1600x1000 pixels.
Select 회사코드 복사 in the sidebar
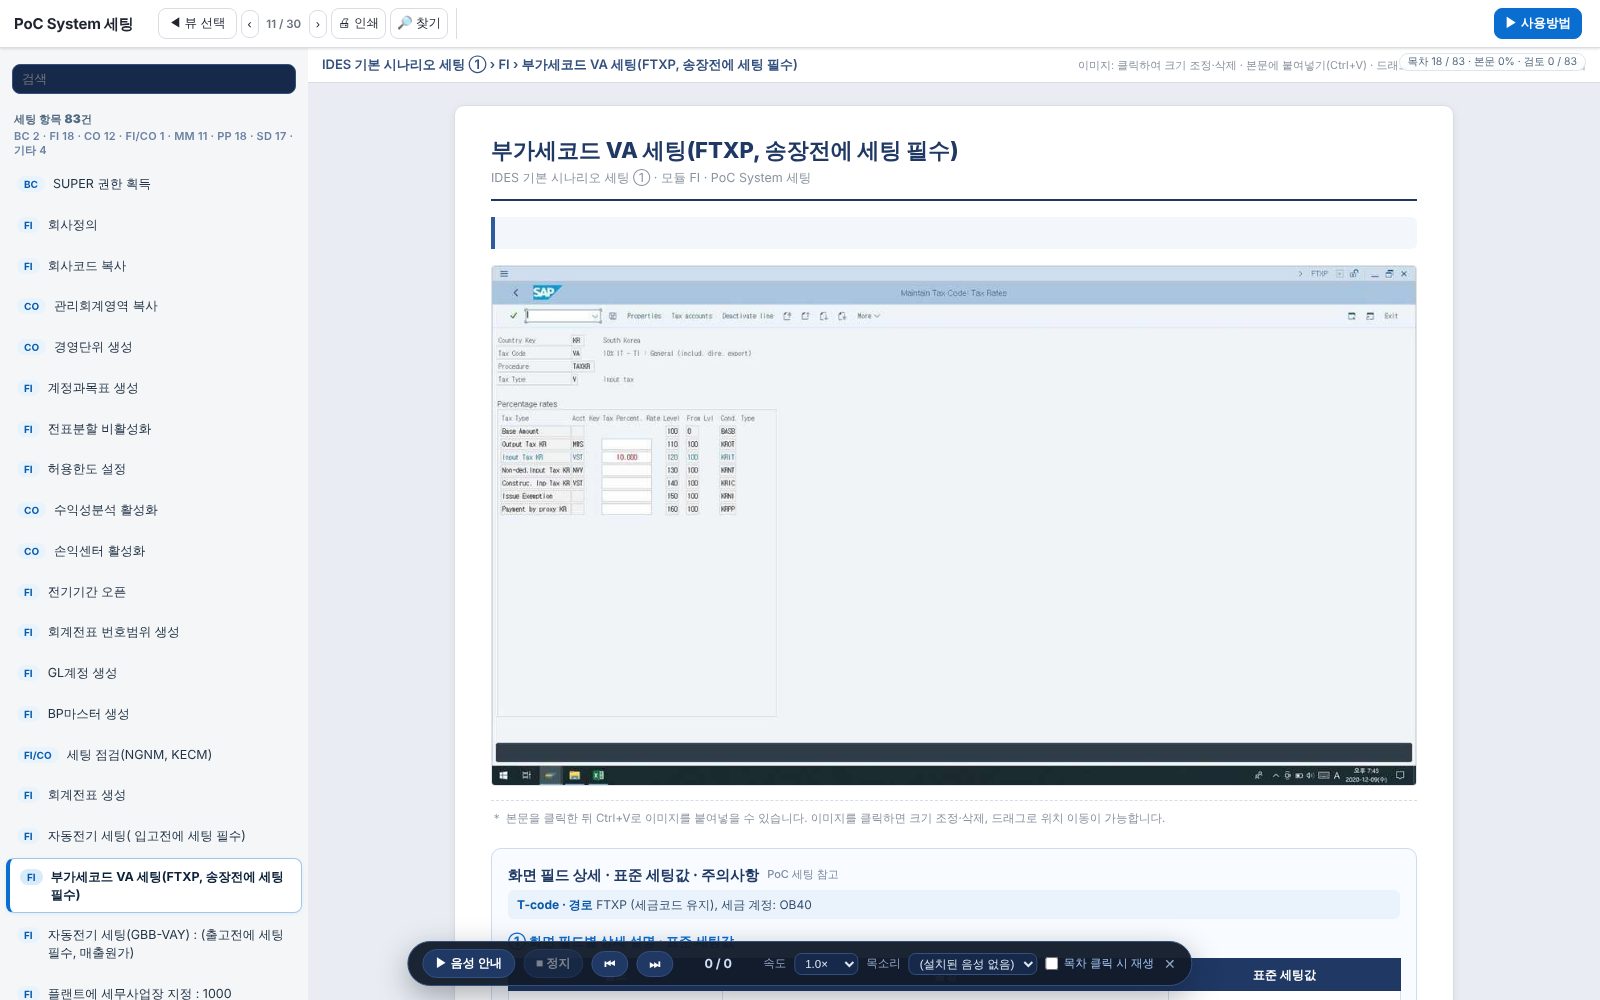154,266
